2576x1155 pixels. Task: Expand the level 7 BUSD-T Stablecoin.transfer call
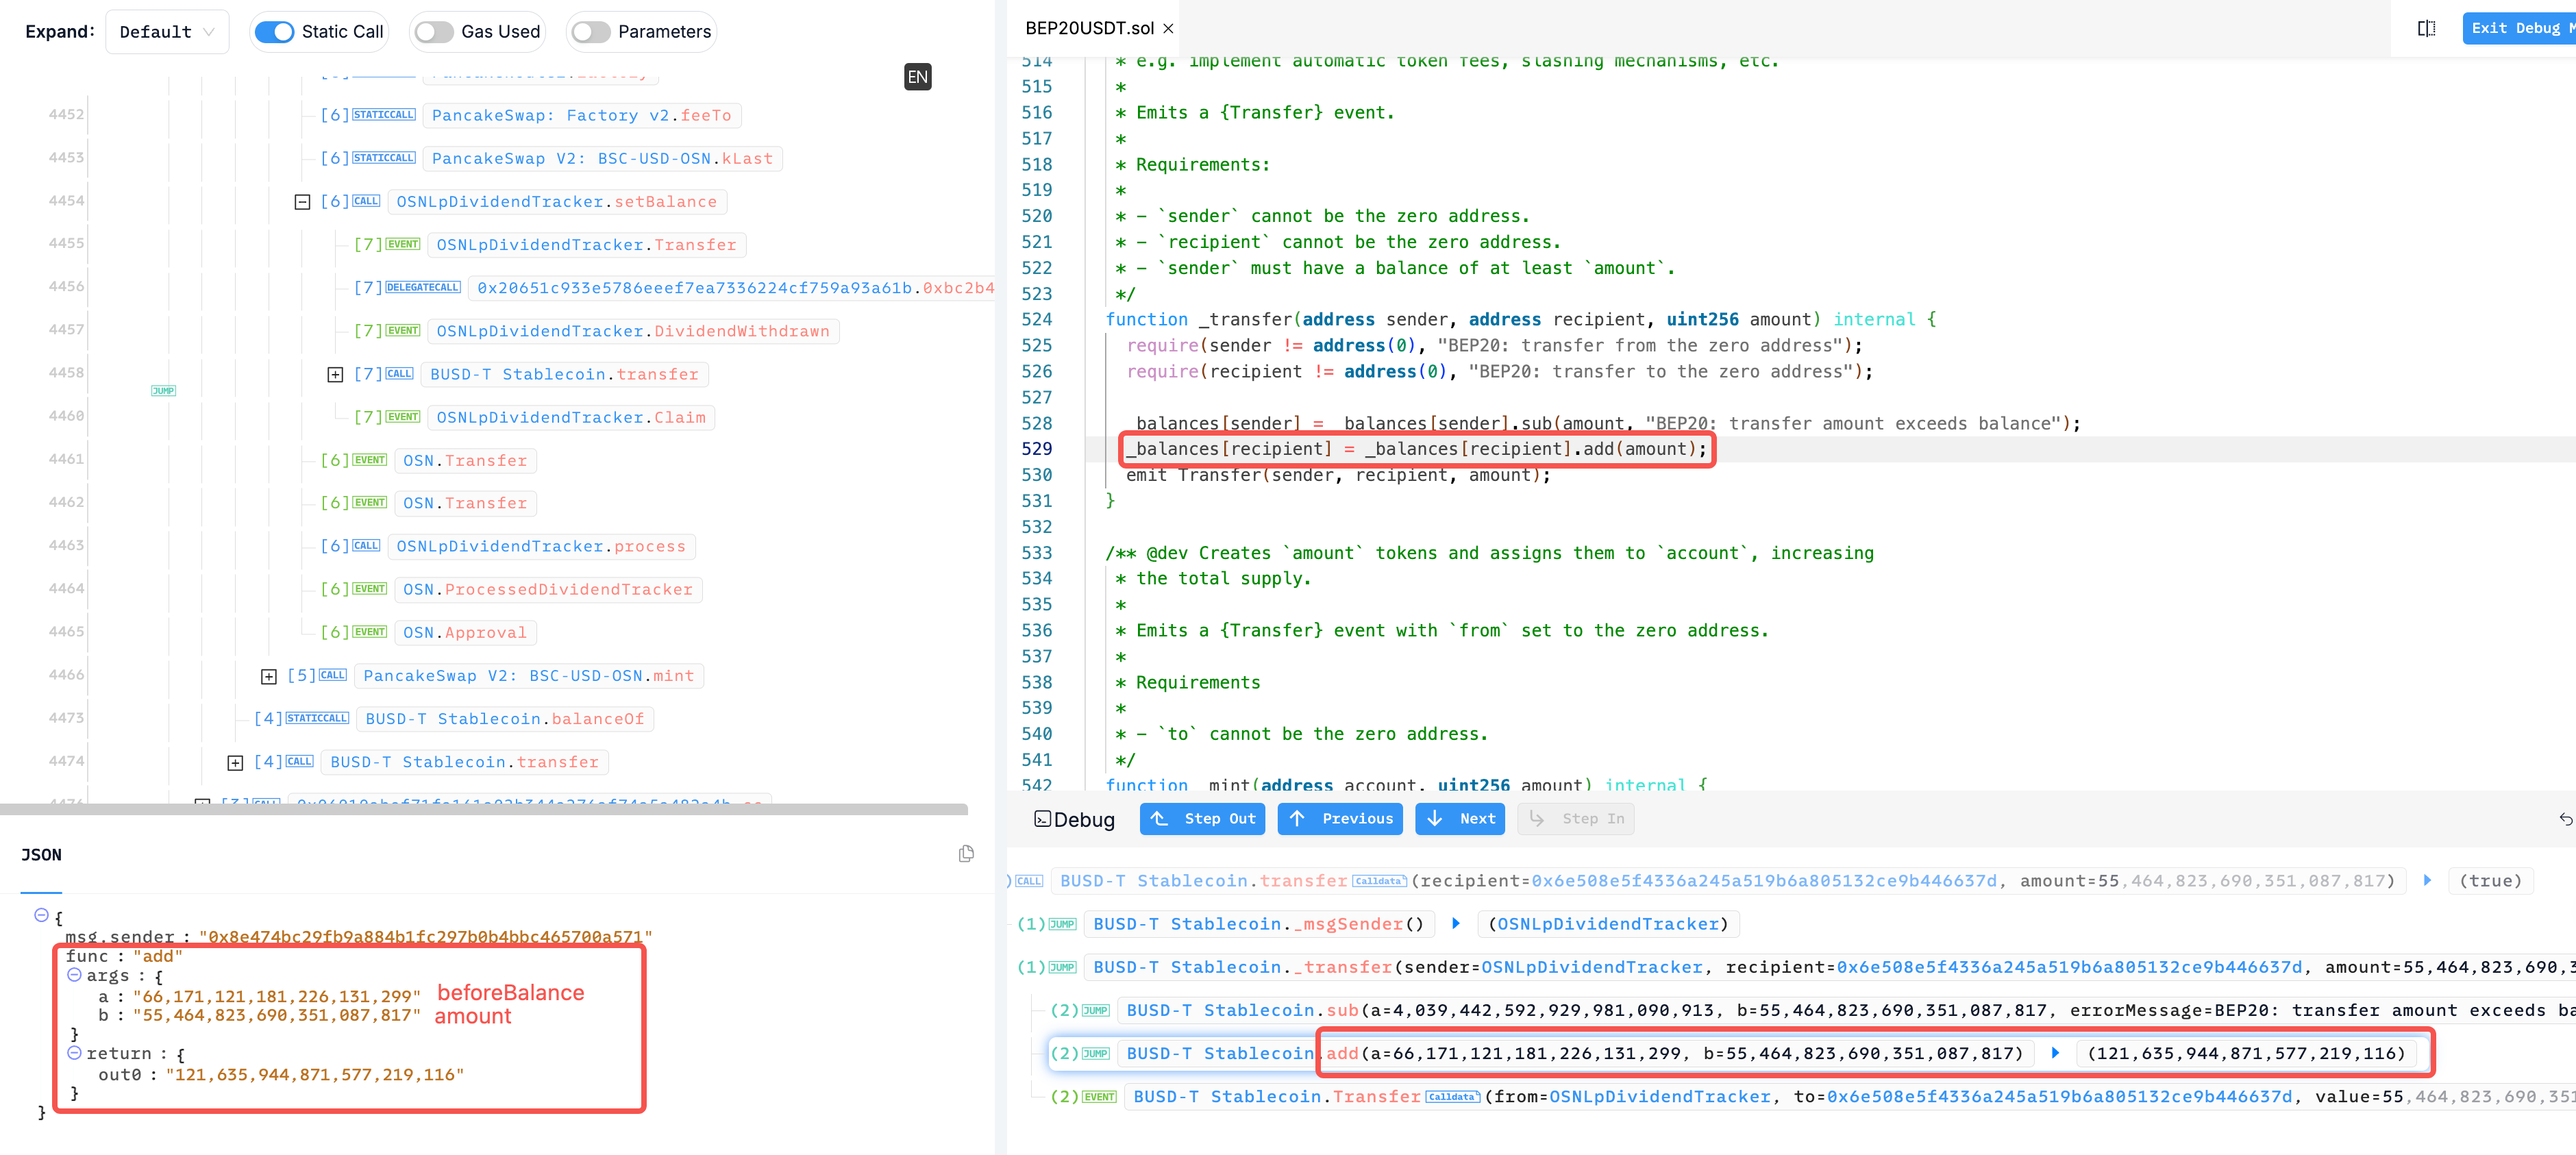(x=335, y=374)
